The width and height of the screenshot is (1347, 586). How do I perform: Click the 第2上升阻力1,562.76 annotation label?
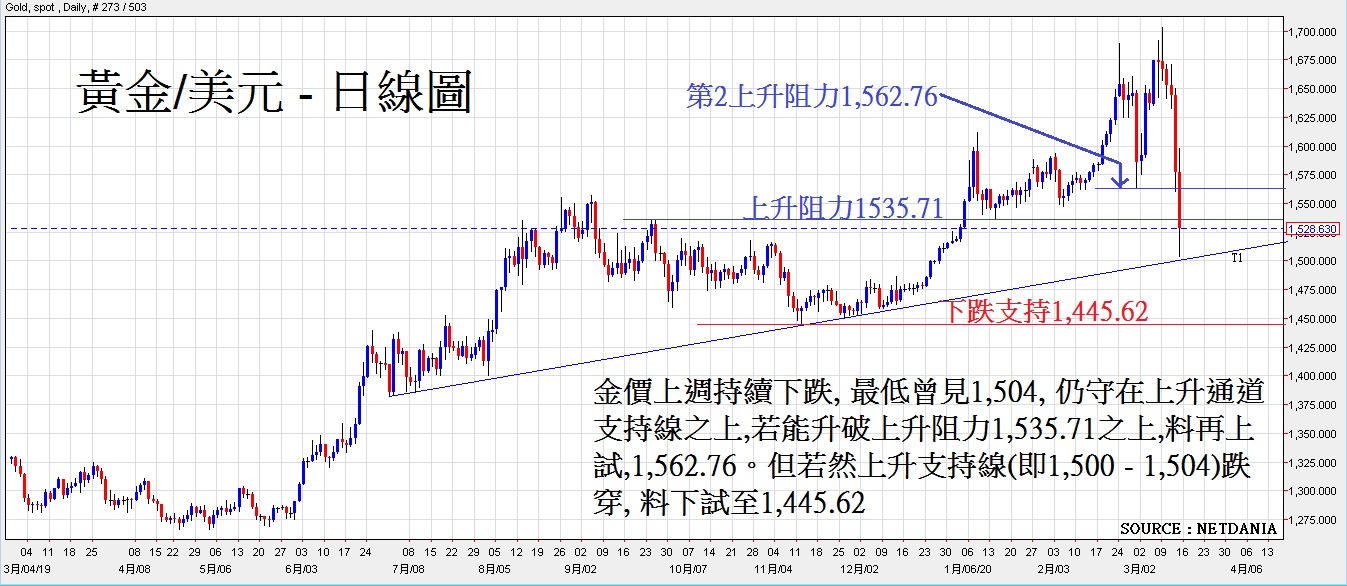pyautogui.click(x=811, y=96)
